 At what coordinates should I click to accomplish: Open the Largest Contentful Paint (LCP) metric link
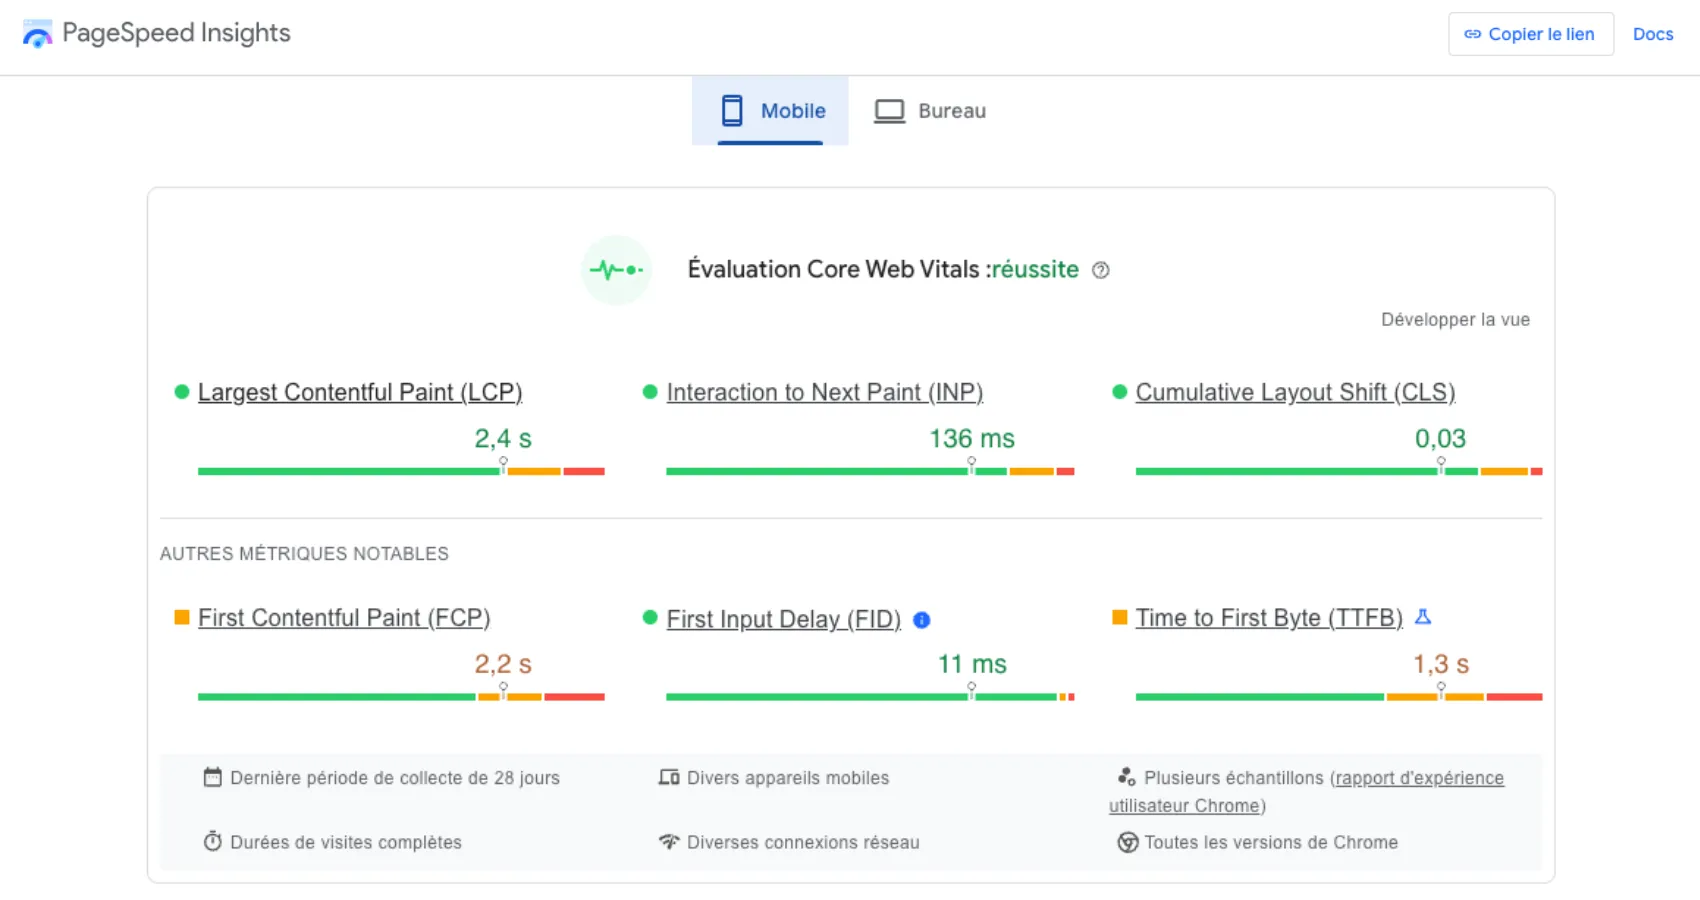click(x=360, y=392)
